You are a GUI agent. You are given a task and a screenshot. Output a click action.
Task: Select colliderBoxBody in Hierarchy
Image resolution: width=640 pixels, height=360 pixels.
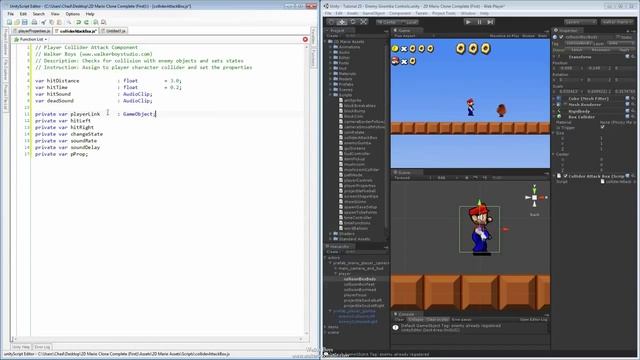pos(359,279)
